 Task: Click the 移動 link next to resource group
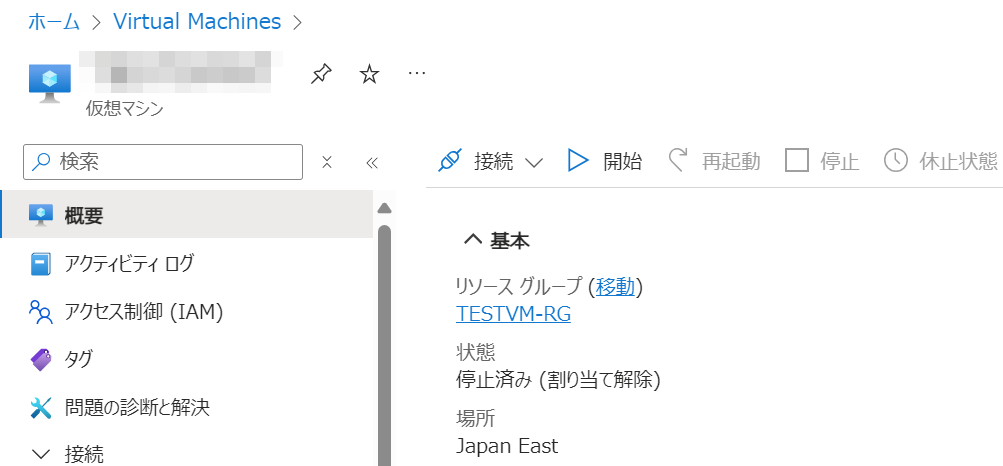pyautogui.click(x=615, y=287)
